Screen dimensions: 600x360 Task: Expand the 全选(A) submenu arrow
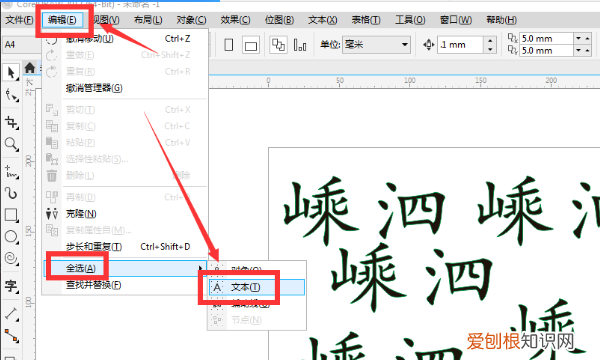click(200, 268)
